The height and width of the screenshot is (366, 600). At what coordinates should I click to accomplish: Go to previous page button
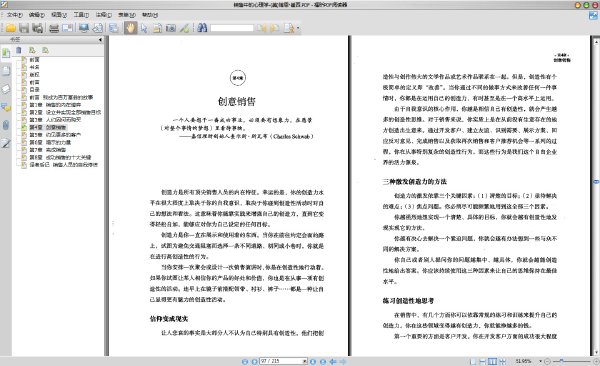pos(254,361)
